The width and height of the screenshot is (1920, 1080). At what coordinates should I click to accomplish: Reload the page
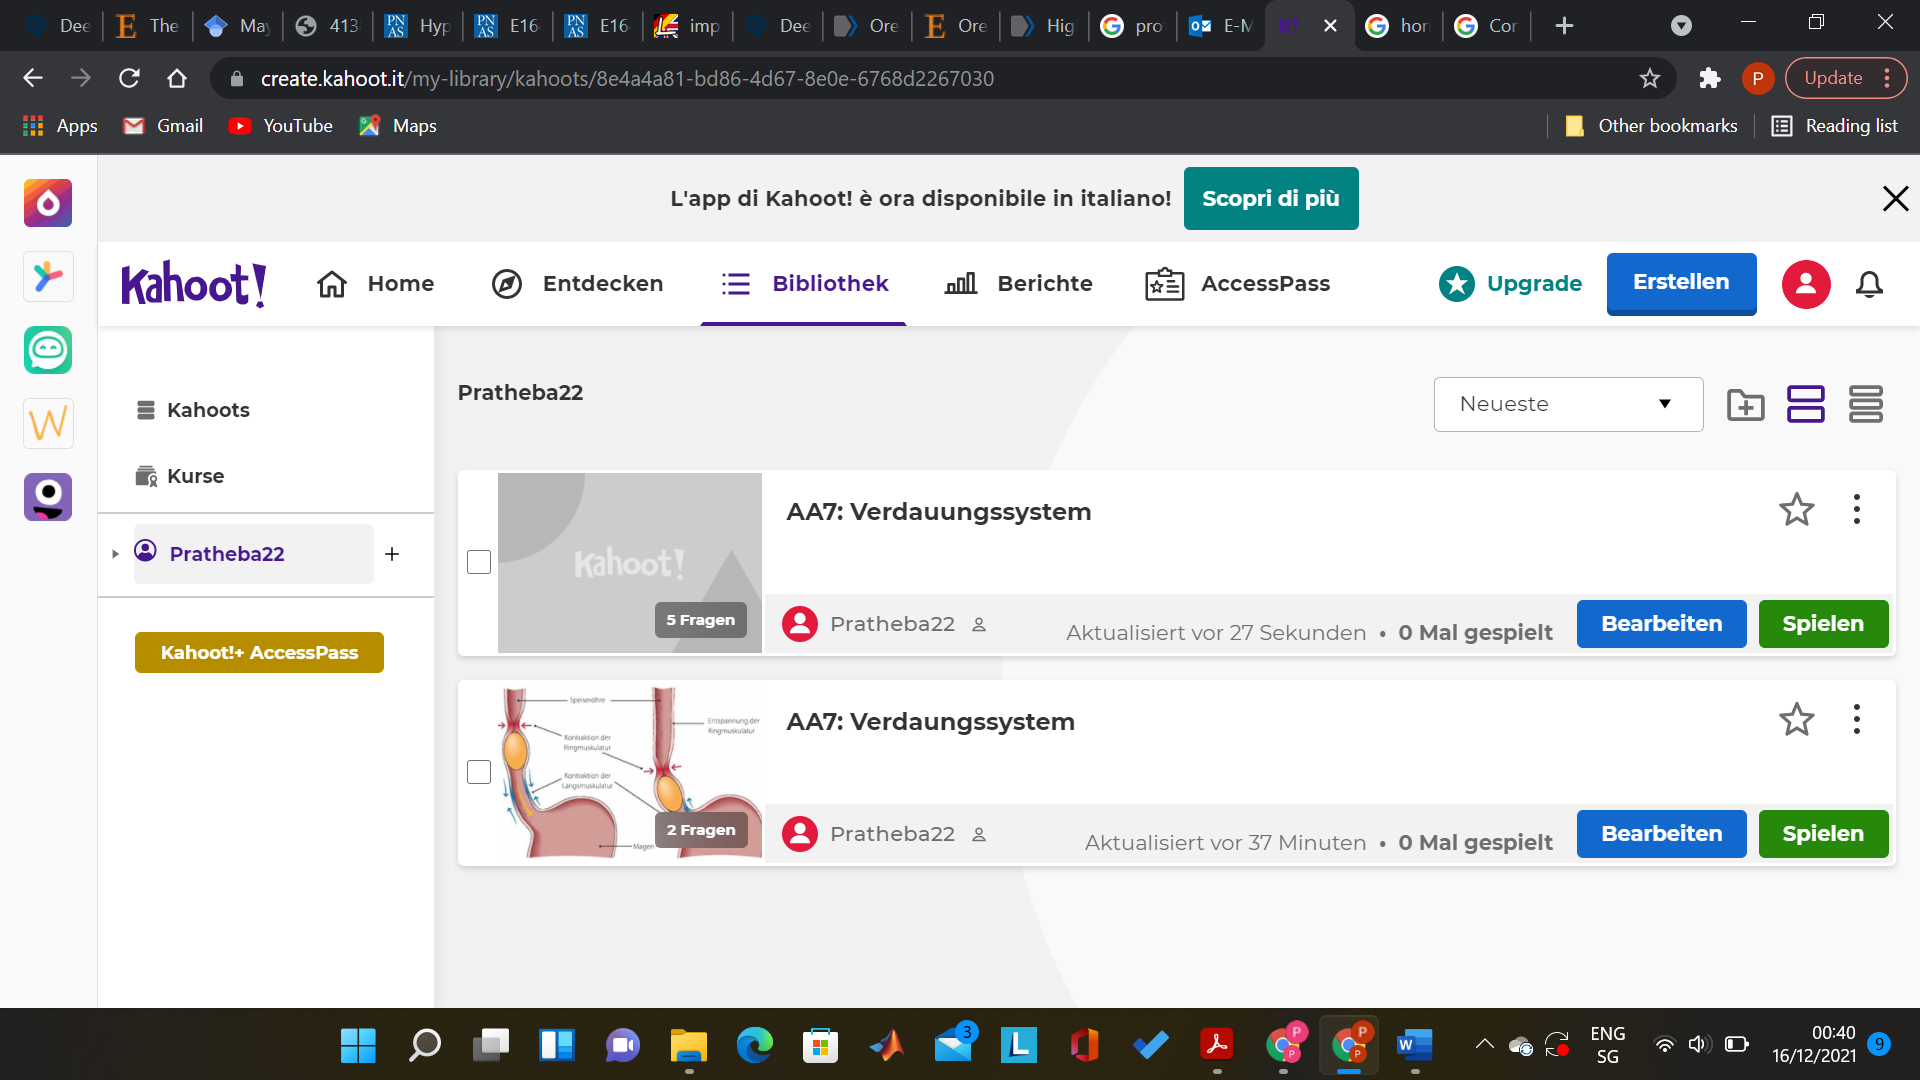(129, 78)
